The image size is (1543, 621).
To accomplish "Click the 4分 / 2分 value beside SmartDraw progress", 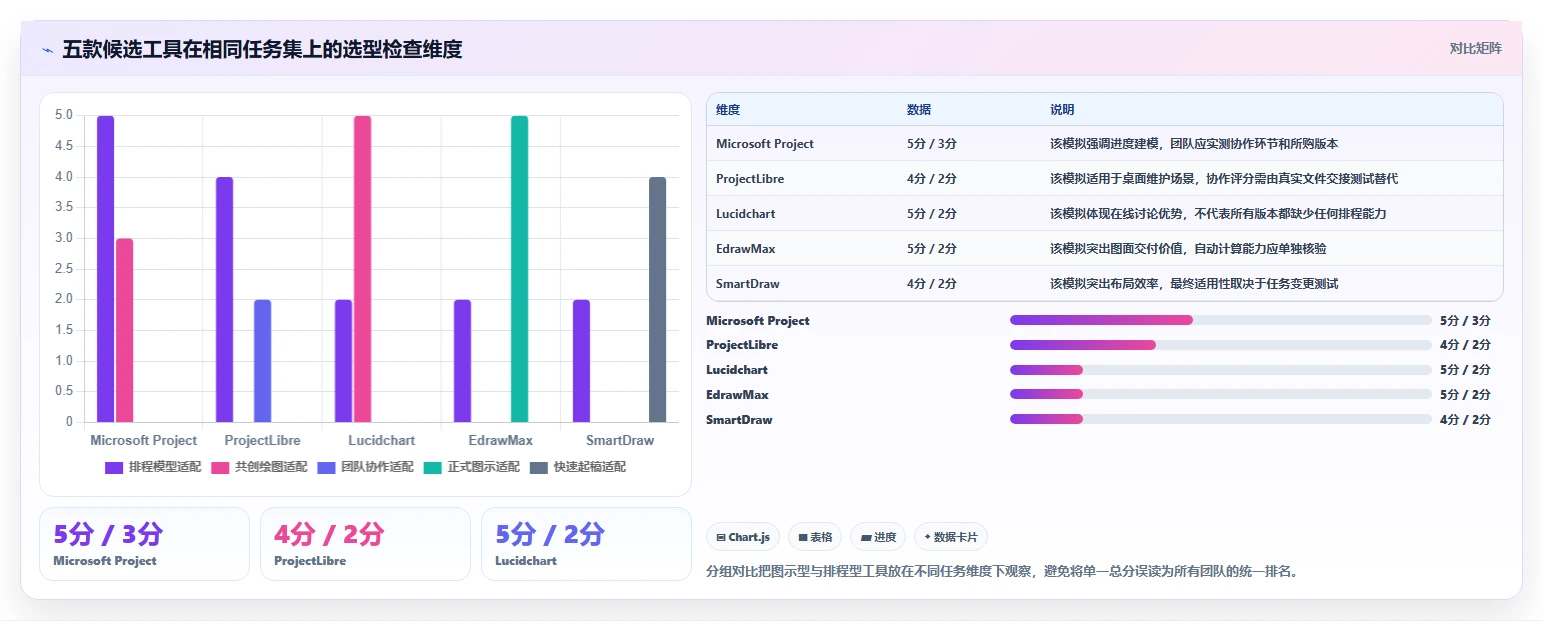I will tap(1465, 420).
